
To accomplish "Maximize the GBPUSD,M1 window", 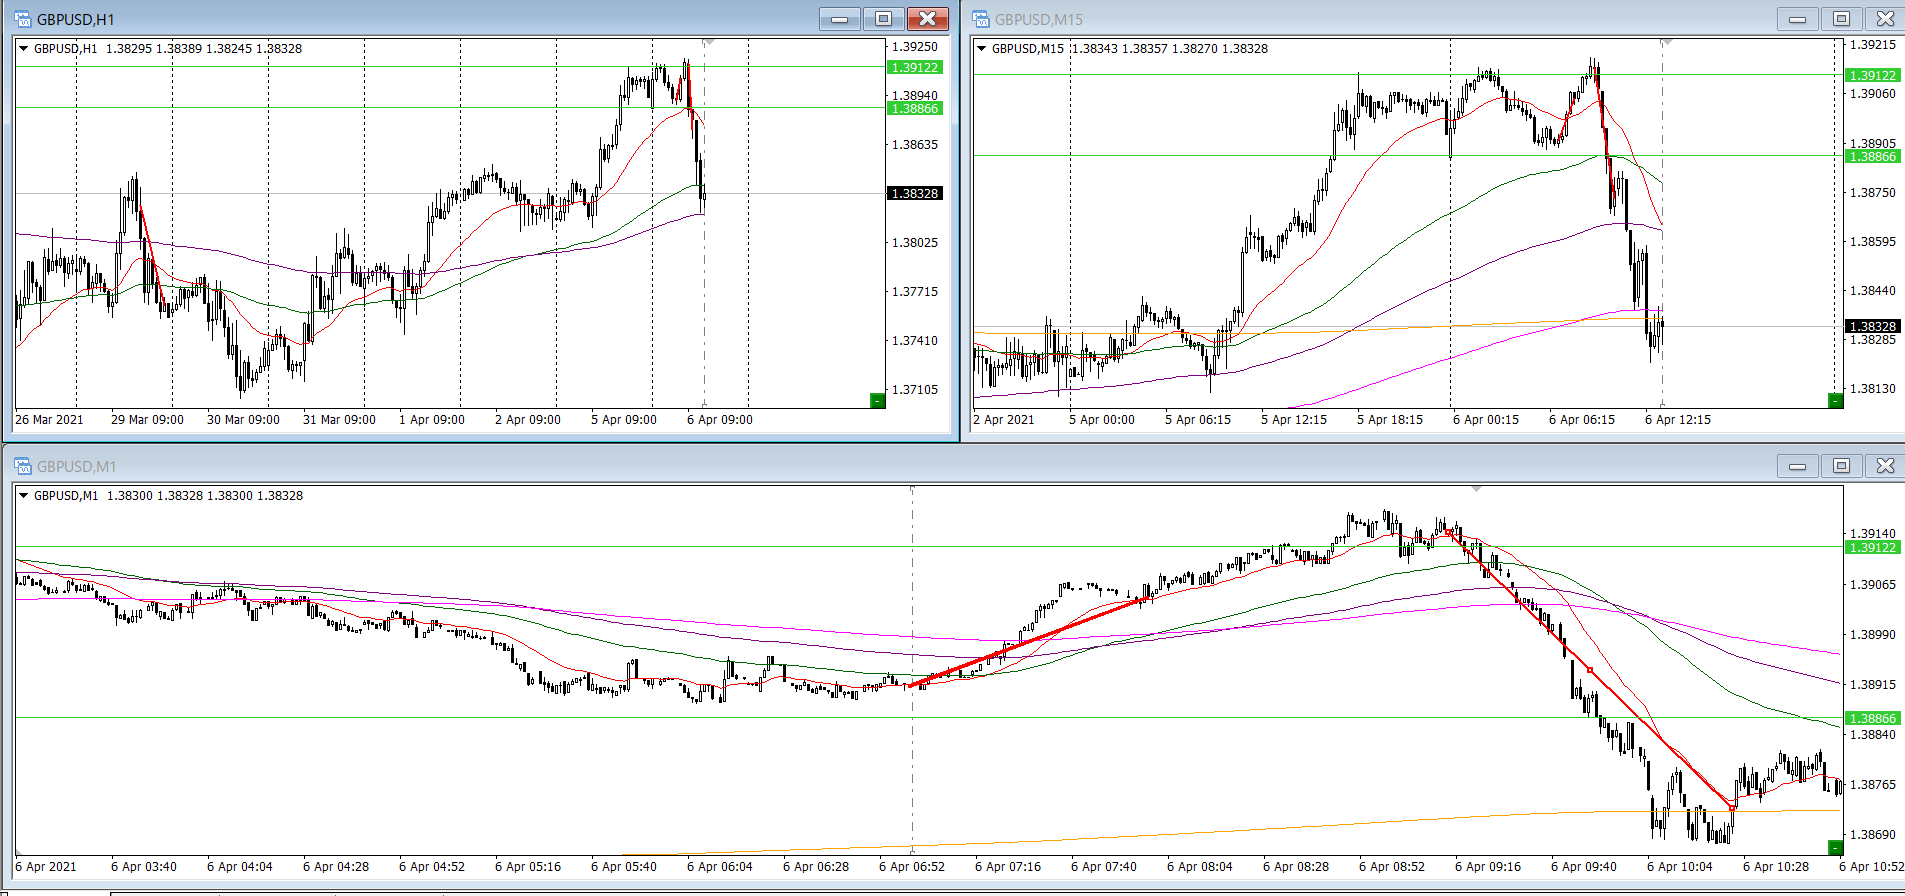I will 1841,466.
